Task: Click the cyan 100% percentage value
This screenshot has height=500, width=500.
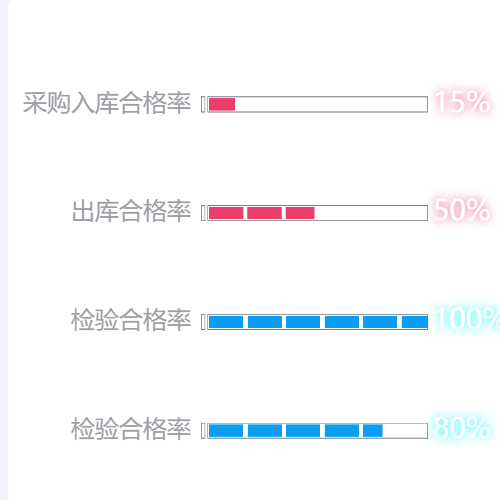Action: 467,319
